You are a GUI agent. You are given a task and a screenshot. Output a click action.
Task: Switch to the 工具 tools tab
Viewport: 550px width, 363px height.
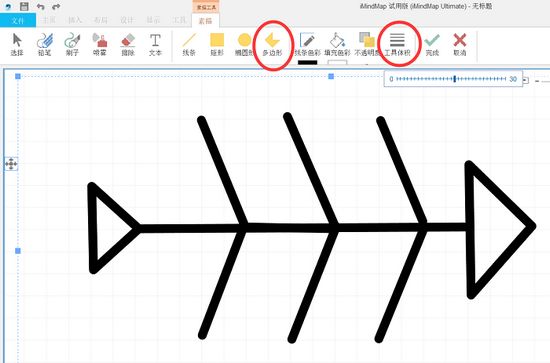[179, 20]
